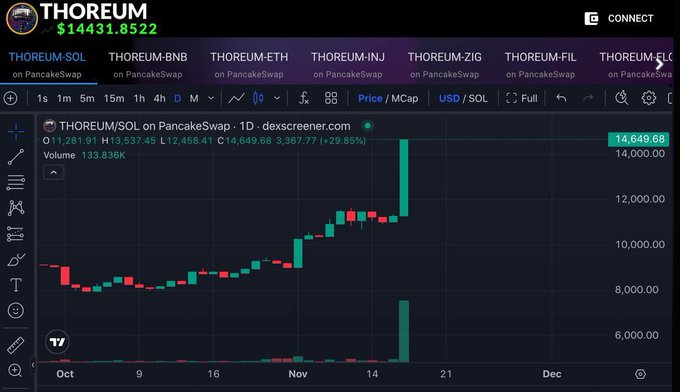The image size is (680, 392).
Task: Click the time axis settings icon
Action: tap(641, 374)
